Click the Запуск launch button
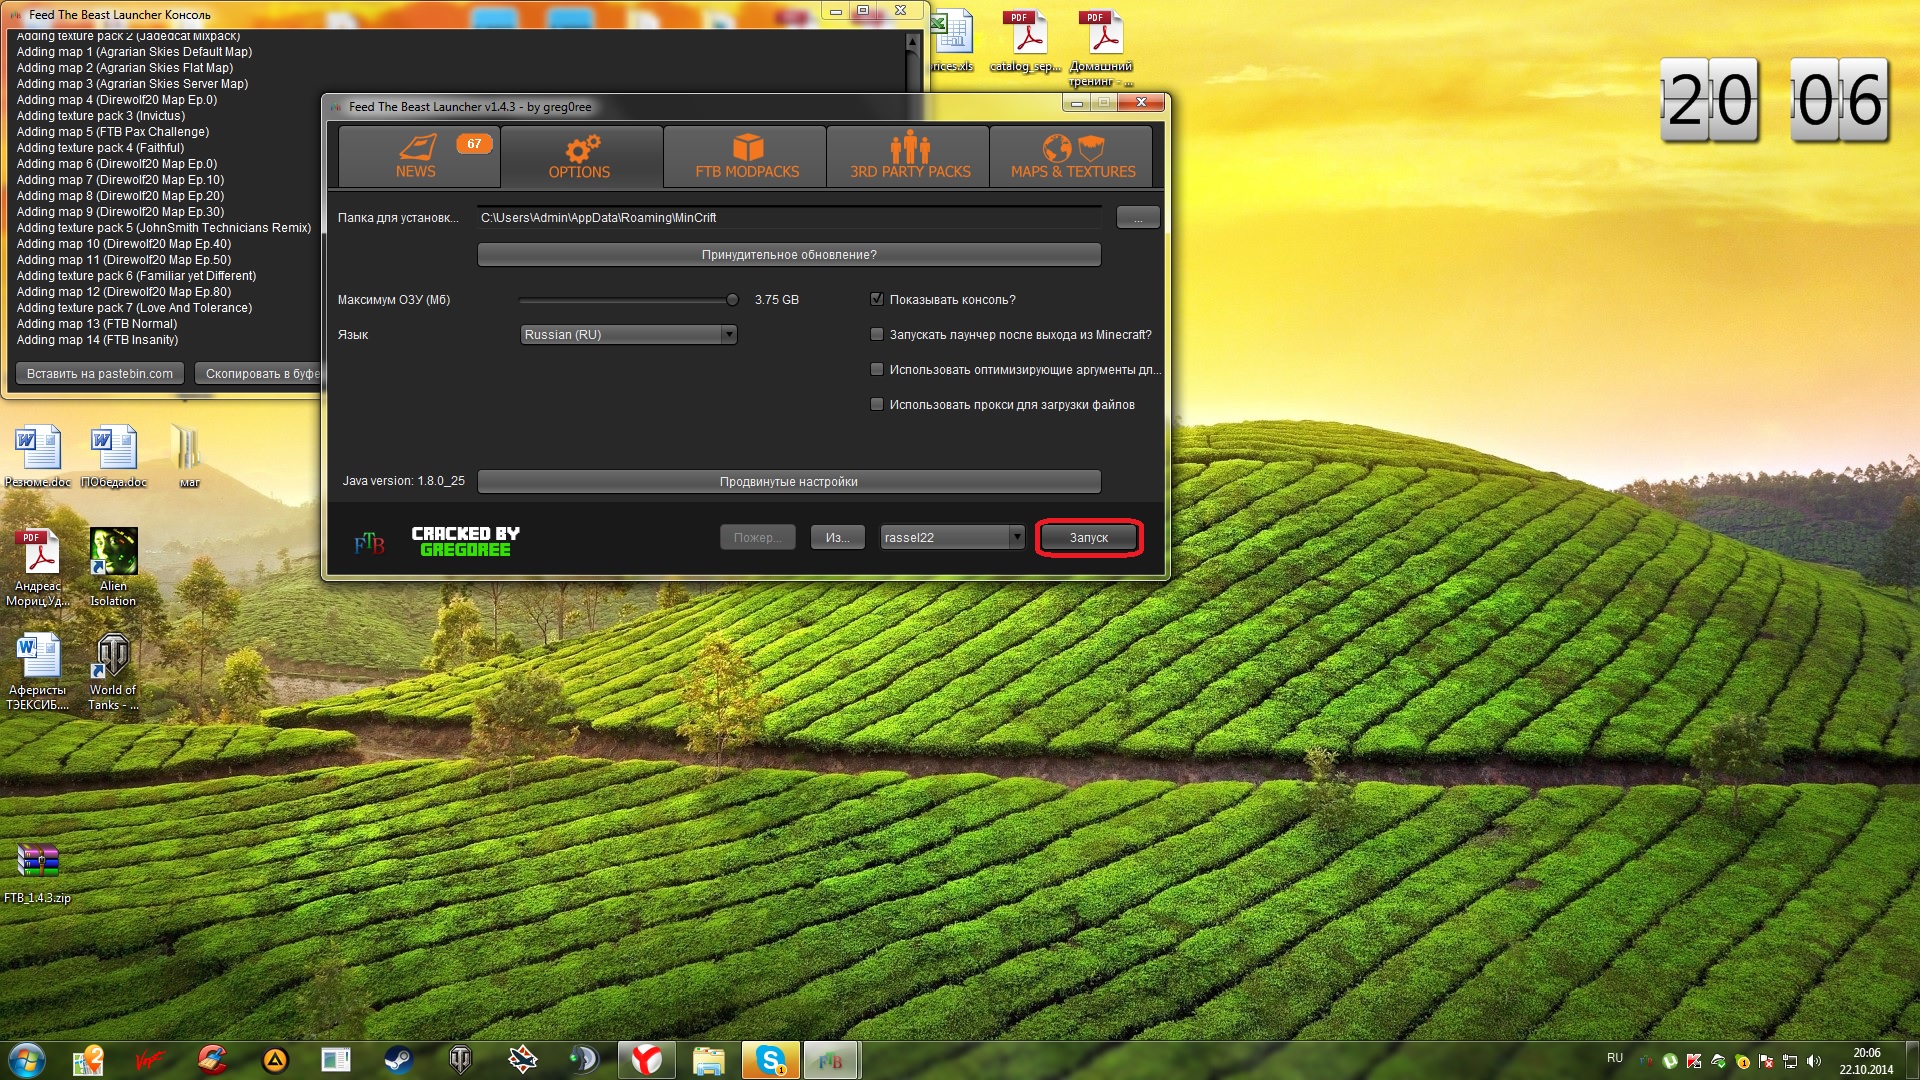 (x=1089, y=537)
